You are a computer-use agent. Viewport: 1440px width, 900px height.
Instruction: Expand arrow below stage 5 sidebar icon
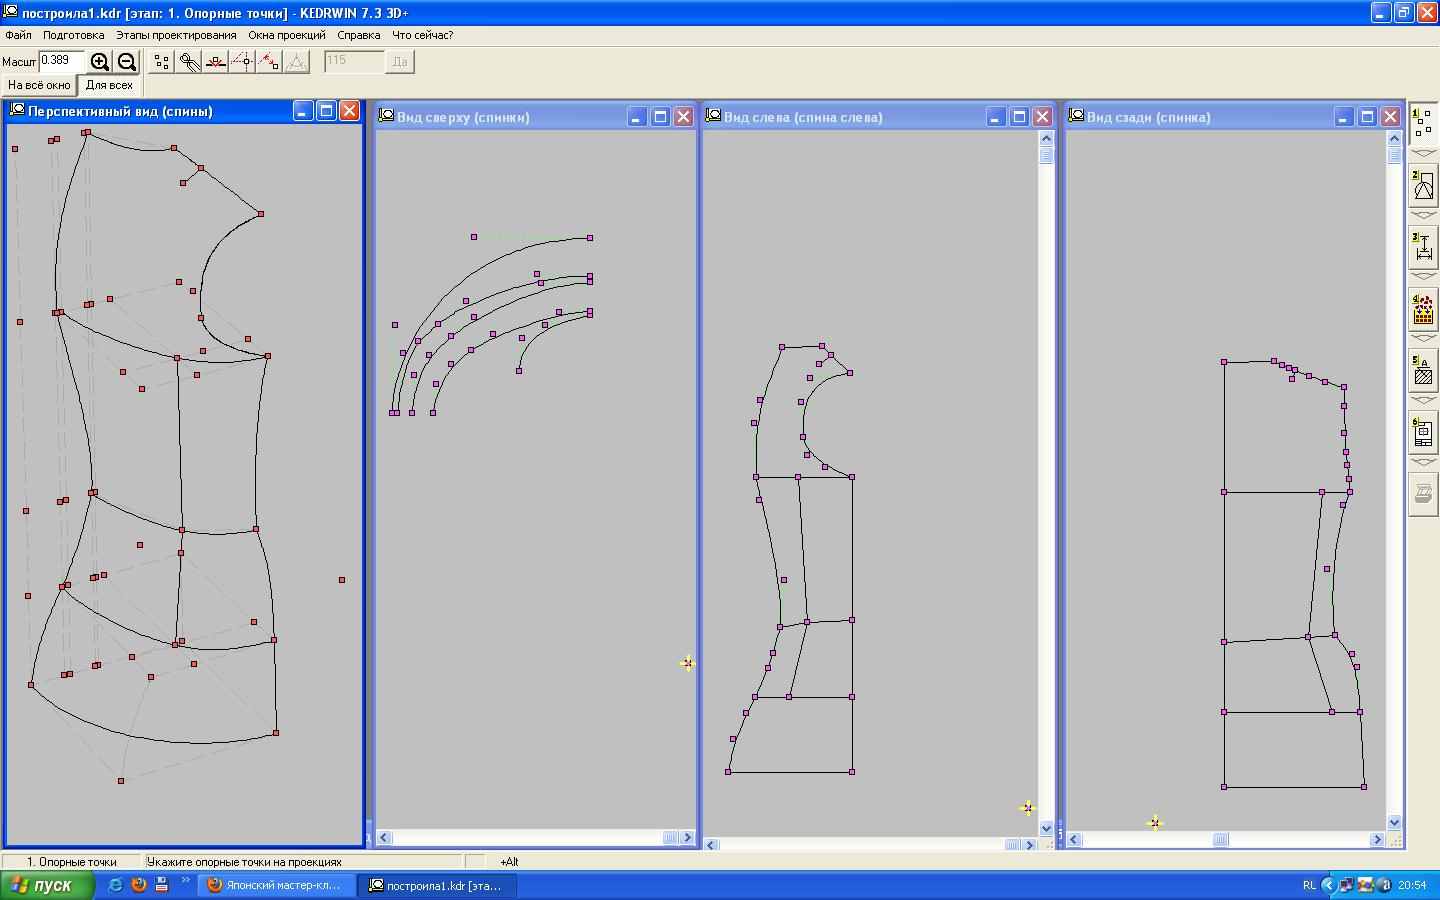point(1423,400)
